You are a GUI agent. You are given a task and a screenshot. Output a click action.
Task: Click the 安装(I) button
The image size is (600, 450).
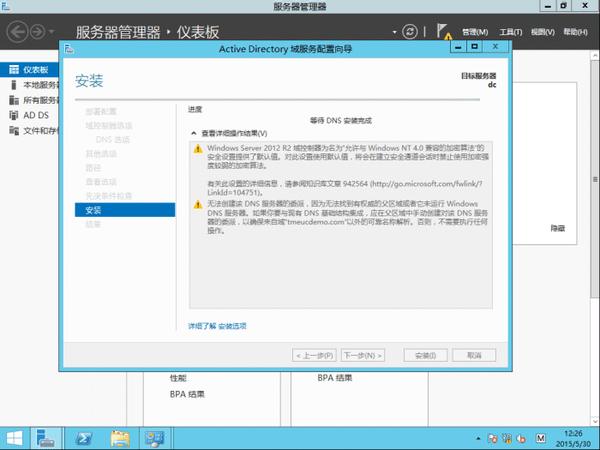pos(426,355)
